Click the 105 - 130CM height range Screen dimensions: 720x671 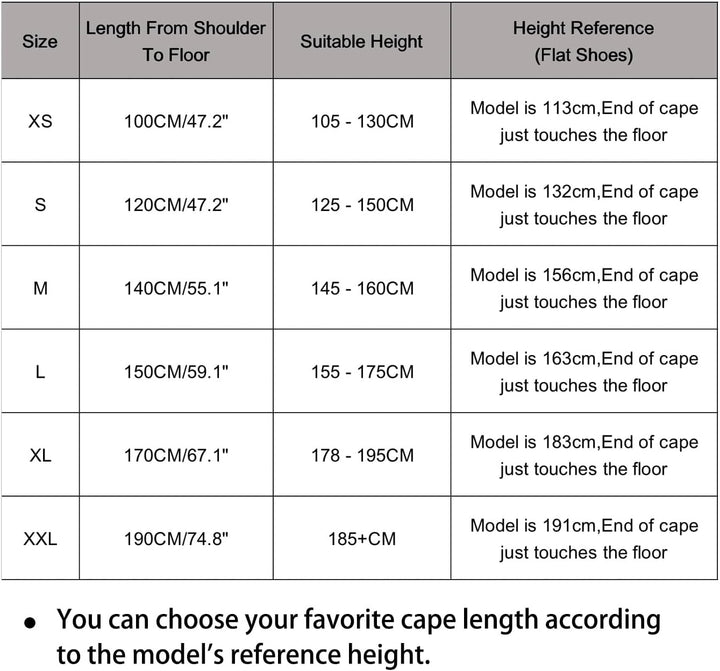click(362, 122)
